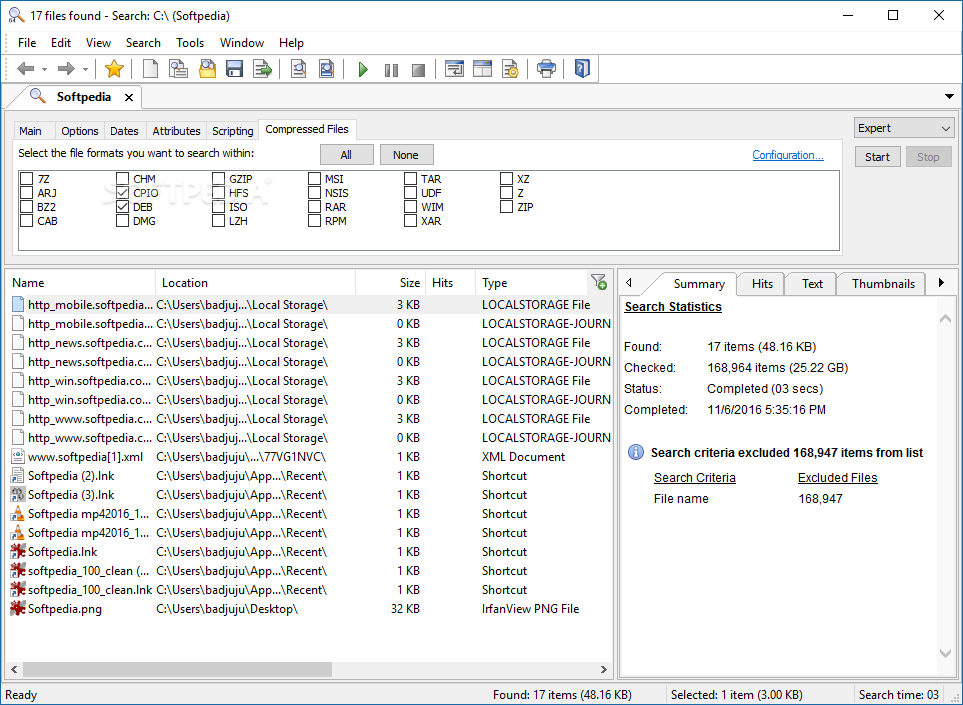Uncheck the DEB format checkbox
The height and width of the screenshot is (705, 963).
tap(122, 207)
